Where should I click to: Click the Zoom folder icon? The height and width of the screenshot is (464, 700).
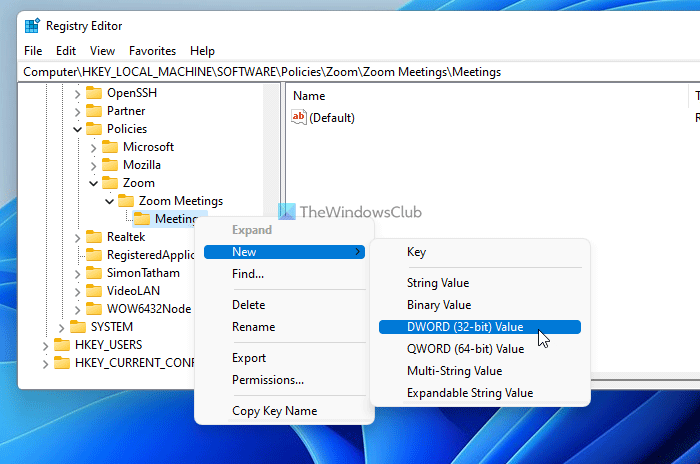[110, 183]
